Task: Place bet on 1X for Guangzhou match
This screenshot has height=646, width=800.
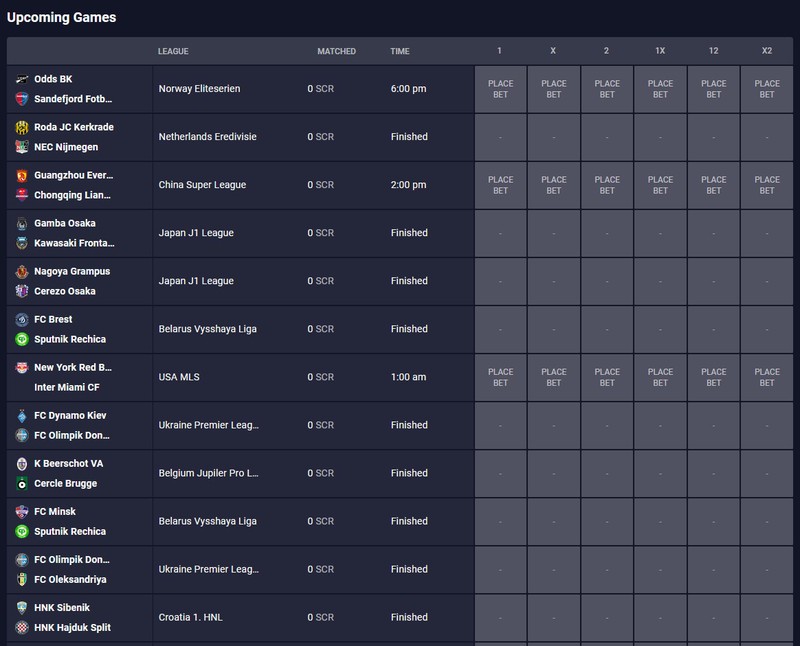Action: click(660, 185)
